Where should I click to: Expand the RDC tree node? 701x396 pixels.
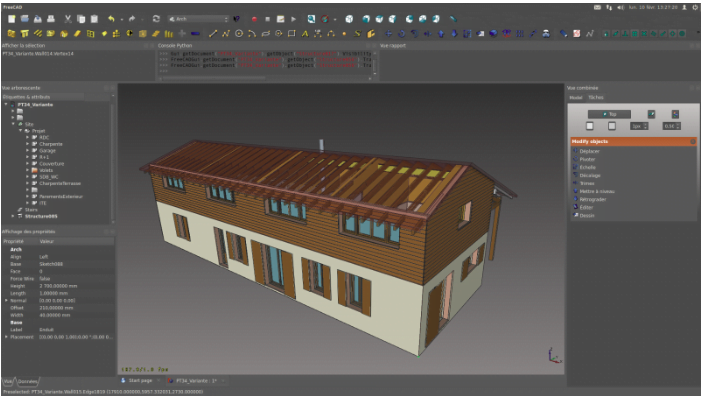pos(27,137)
